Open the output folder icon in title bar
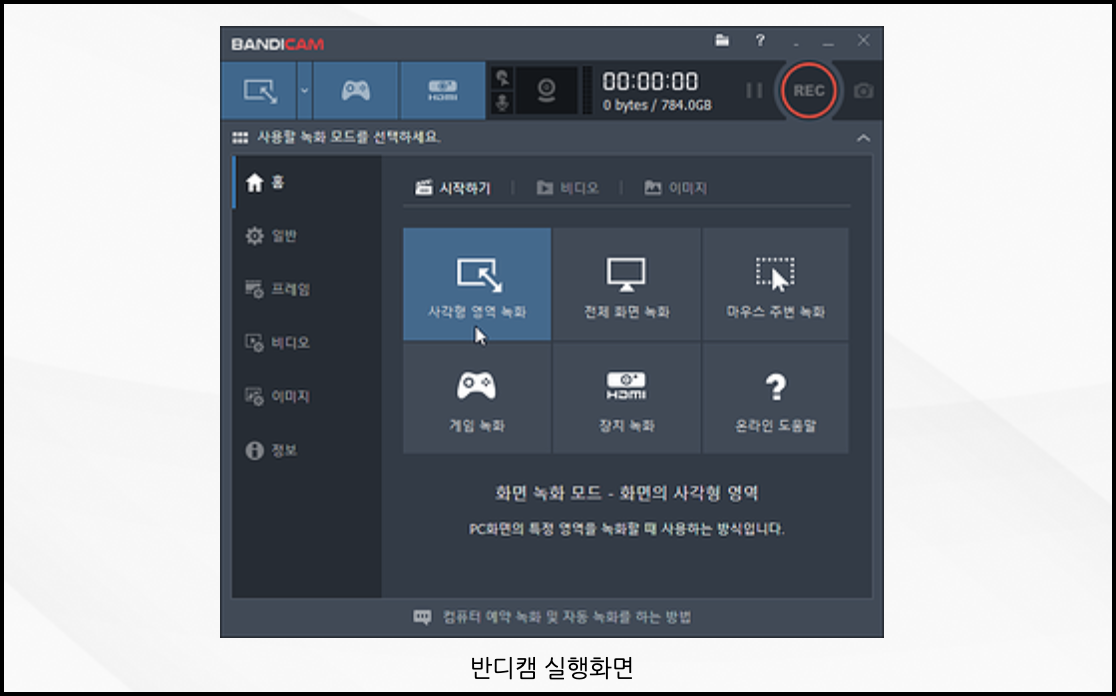 click(x=722, y=41)
